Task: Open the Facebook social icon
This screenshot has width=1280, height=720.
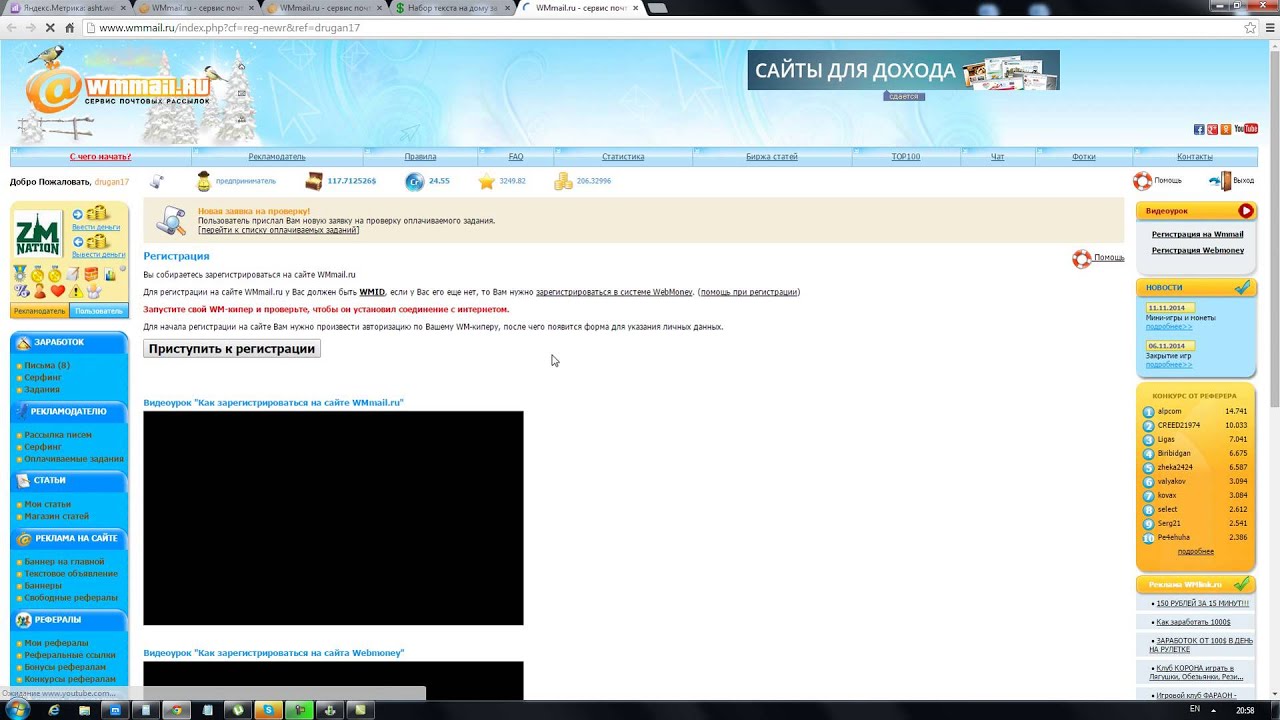Action: [x=1199, y=129]
